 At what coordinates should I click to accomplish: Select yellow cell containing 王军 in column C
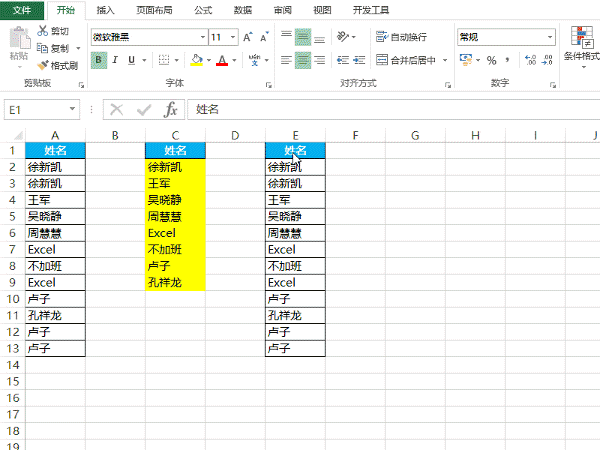[175, 184]
